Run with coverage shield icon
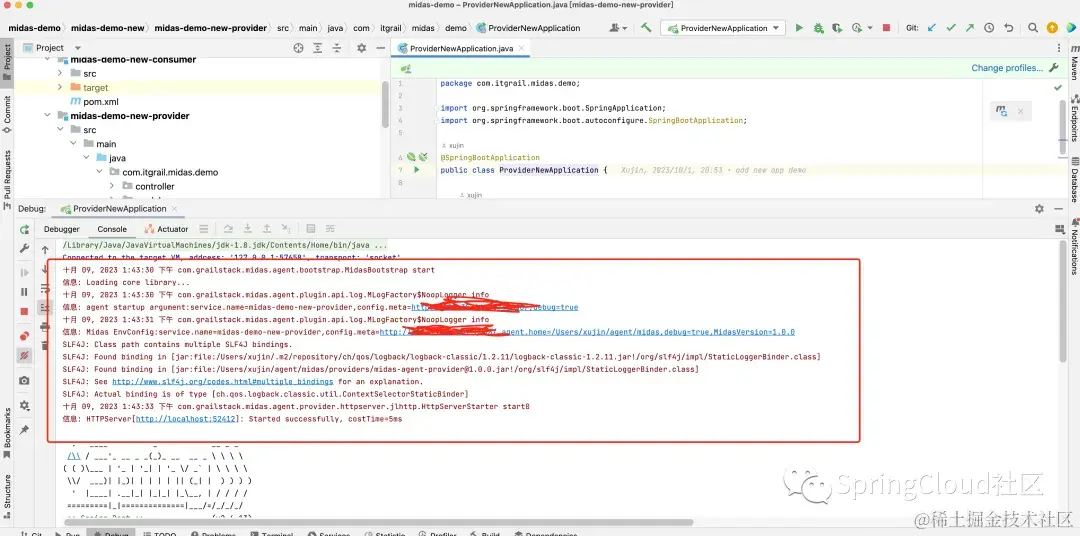This screenshot has width=1080, height=536. [x=837, y=28]
